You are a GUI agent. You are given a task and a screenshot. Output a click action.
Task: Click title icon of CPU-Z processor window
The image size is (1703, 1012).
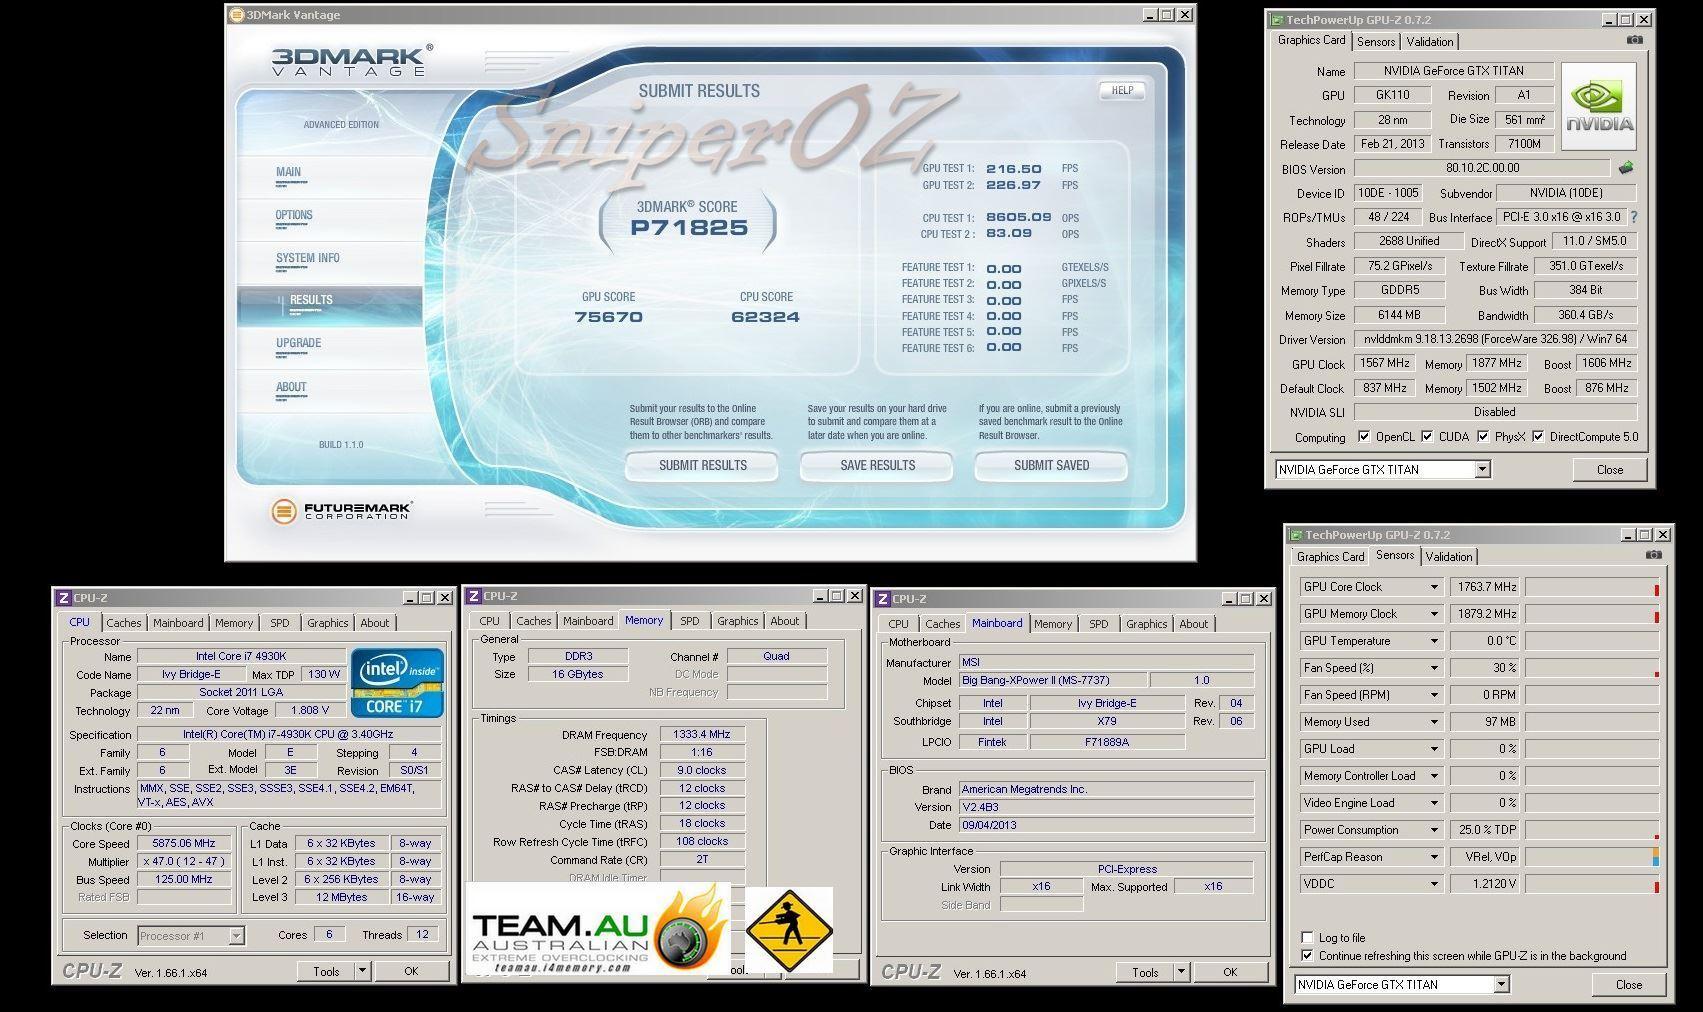point(64,598)
